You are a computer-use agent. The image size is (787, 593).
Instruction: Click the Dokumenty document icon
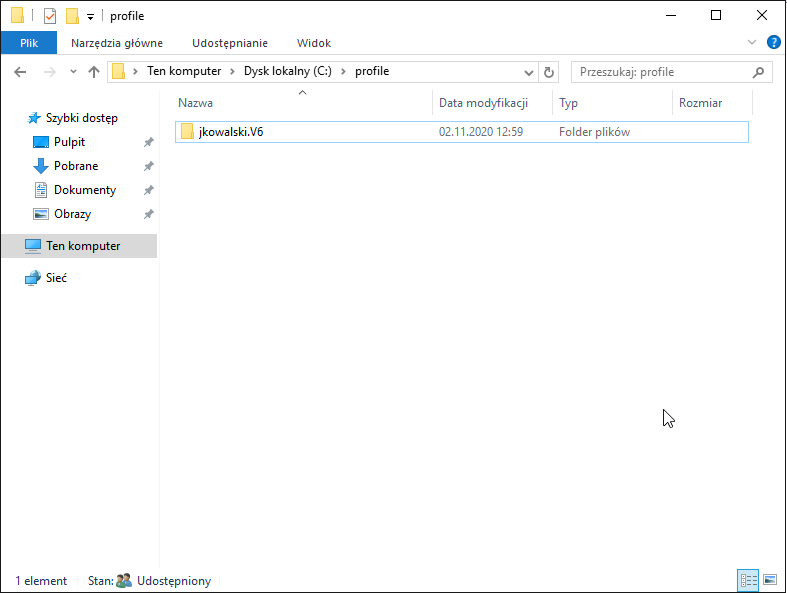pos(41,190)
